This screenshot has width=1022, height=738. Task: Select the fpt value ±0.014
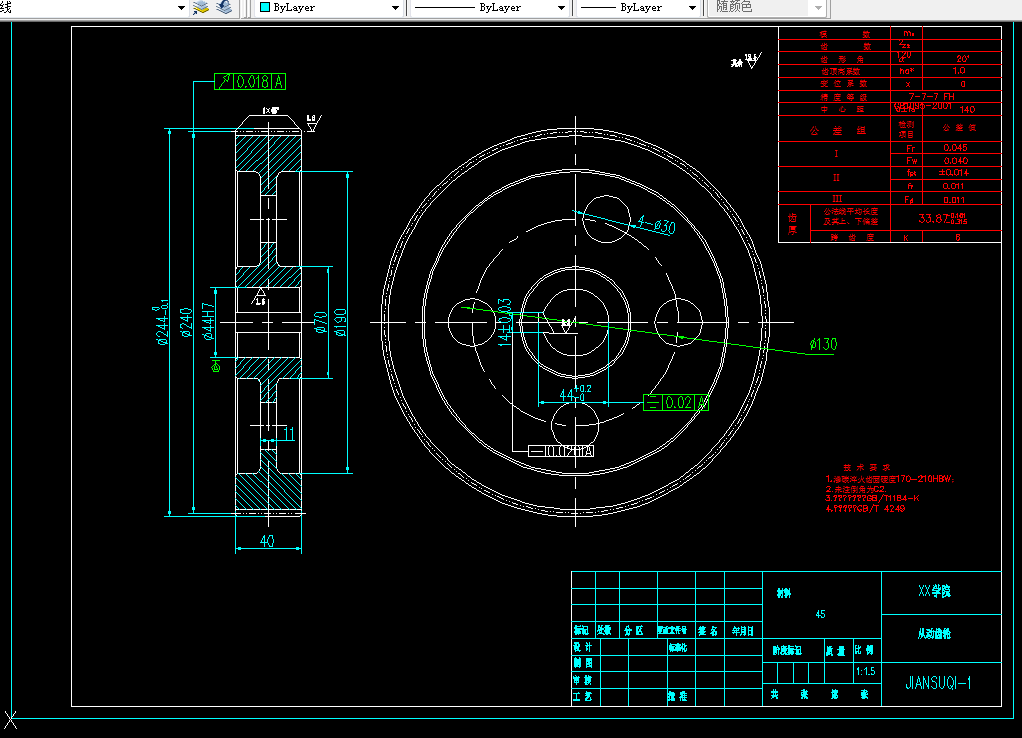pyautogui.click(x=954, y=173)
